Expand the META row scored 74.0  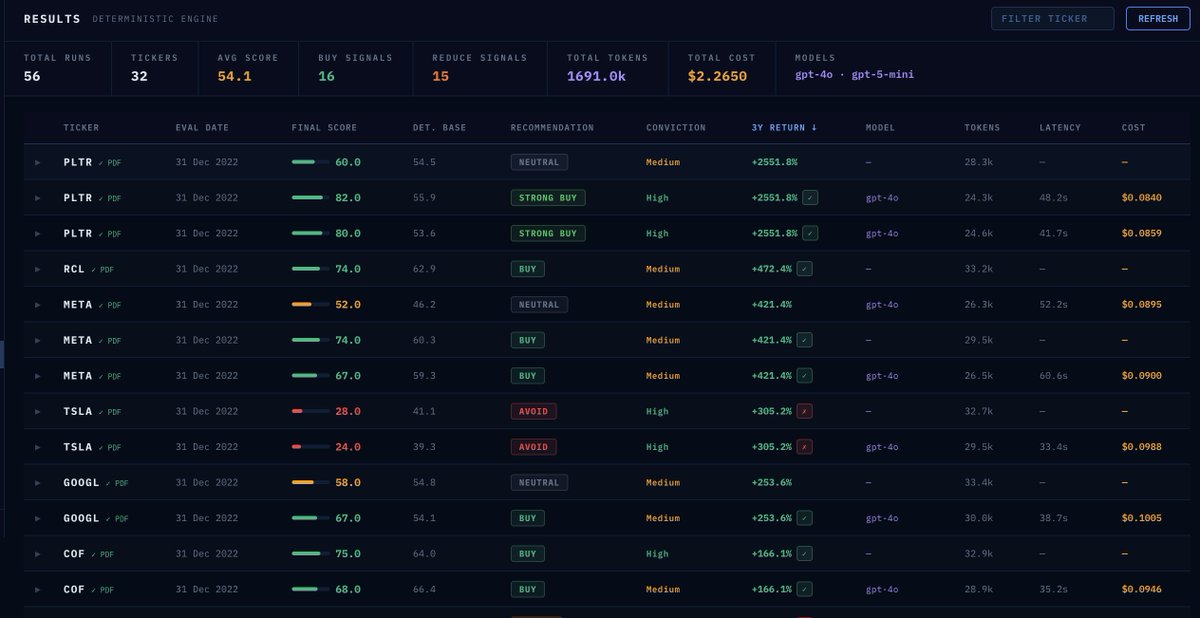(x=38, y=341)
